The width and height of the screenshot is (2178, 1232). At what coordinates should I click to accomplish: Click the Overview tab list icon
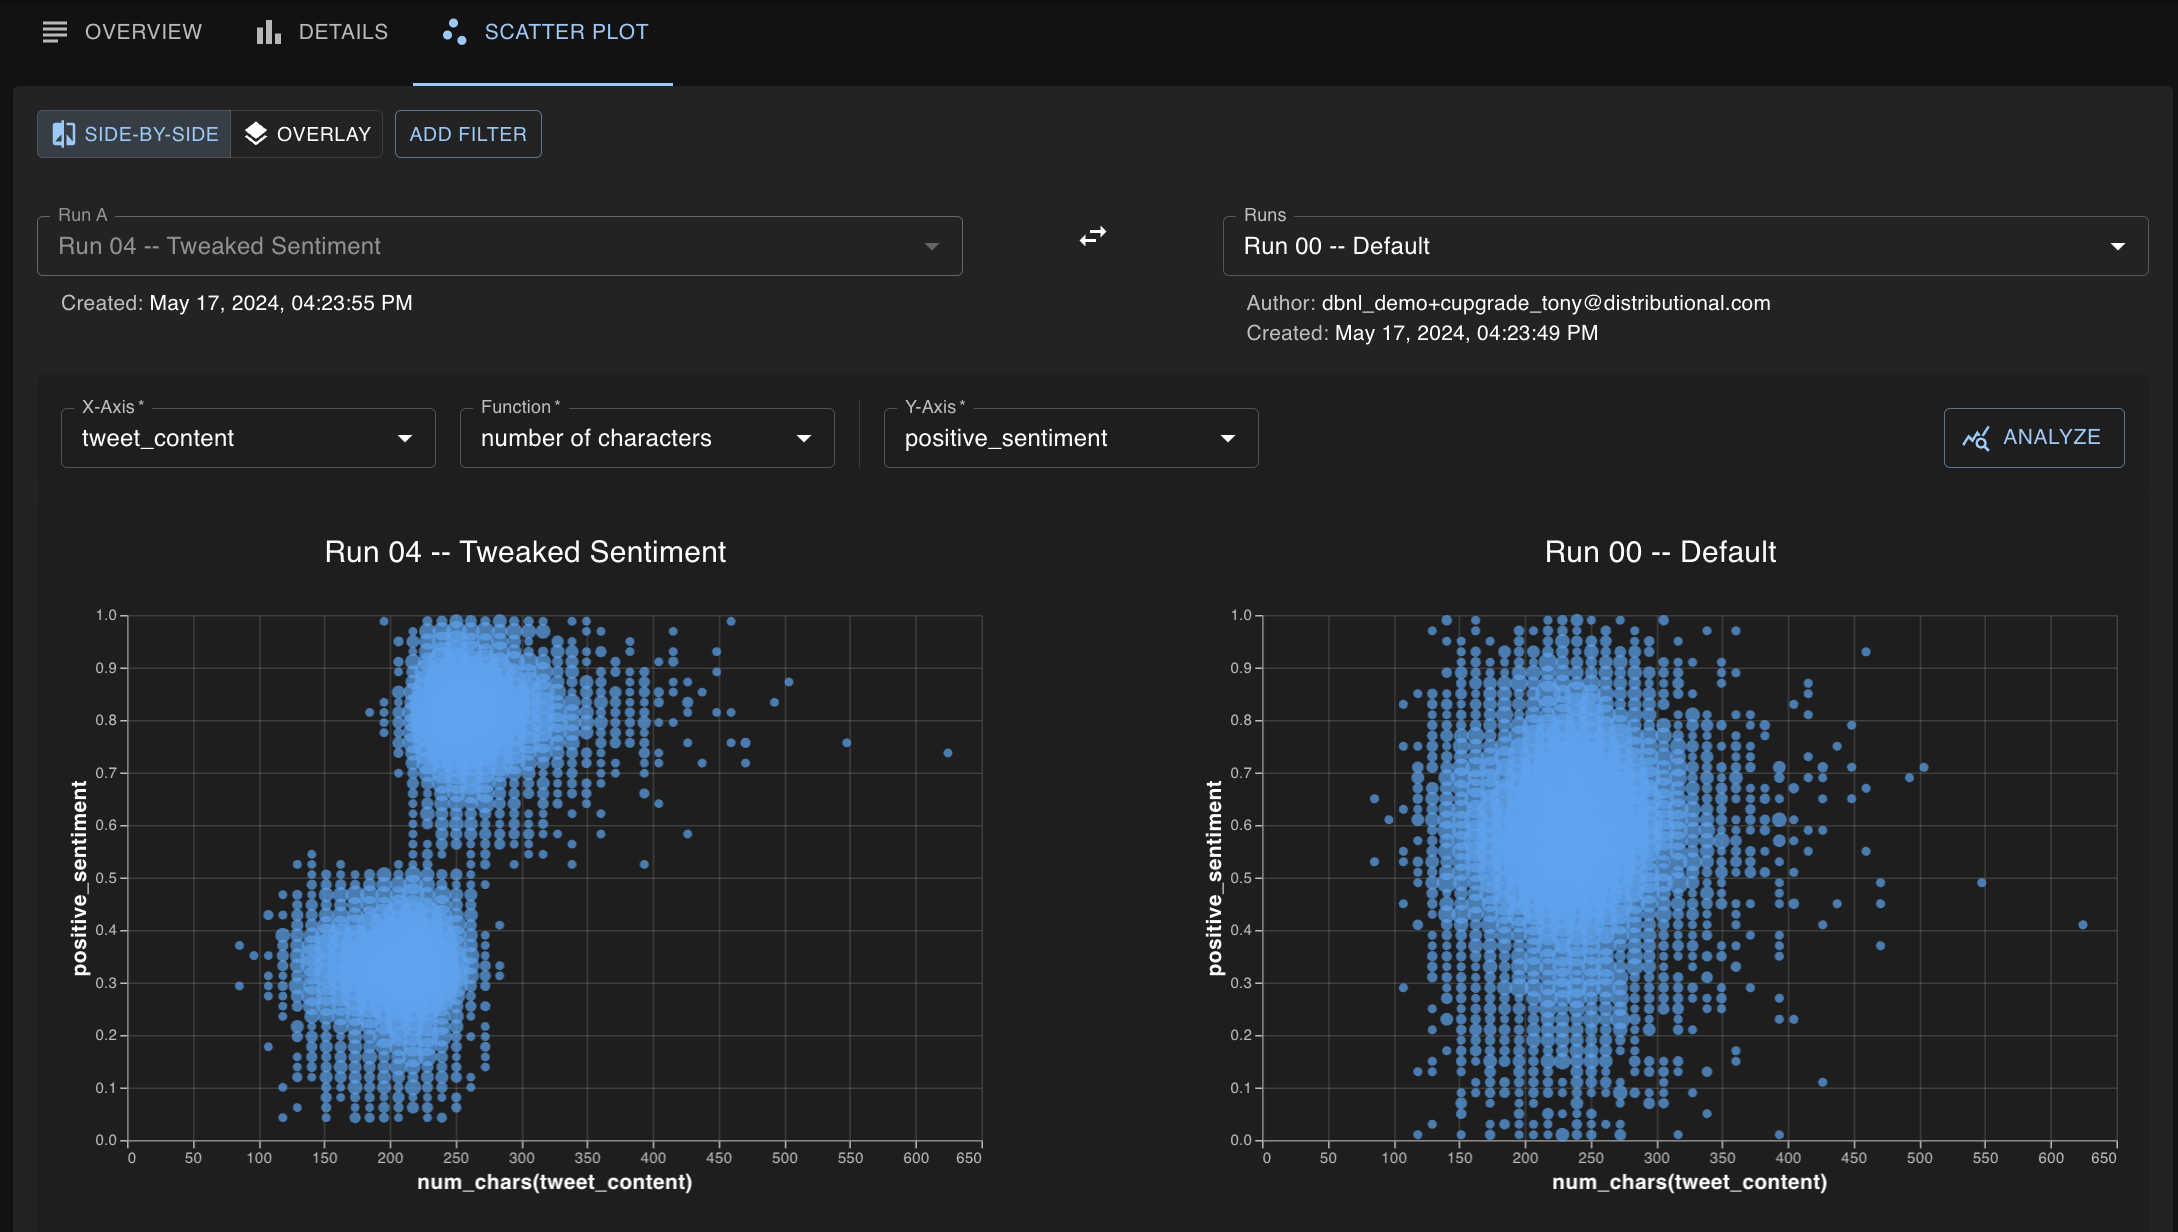pyautogui.click(x=55, y=32)
